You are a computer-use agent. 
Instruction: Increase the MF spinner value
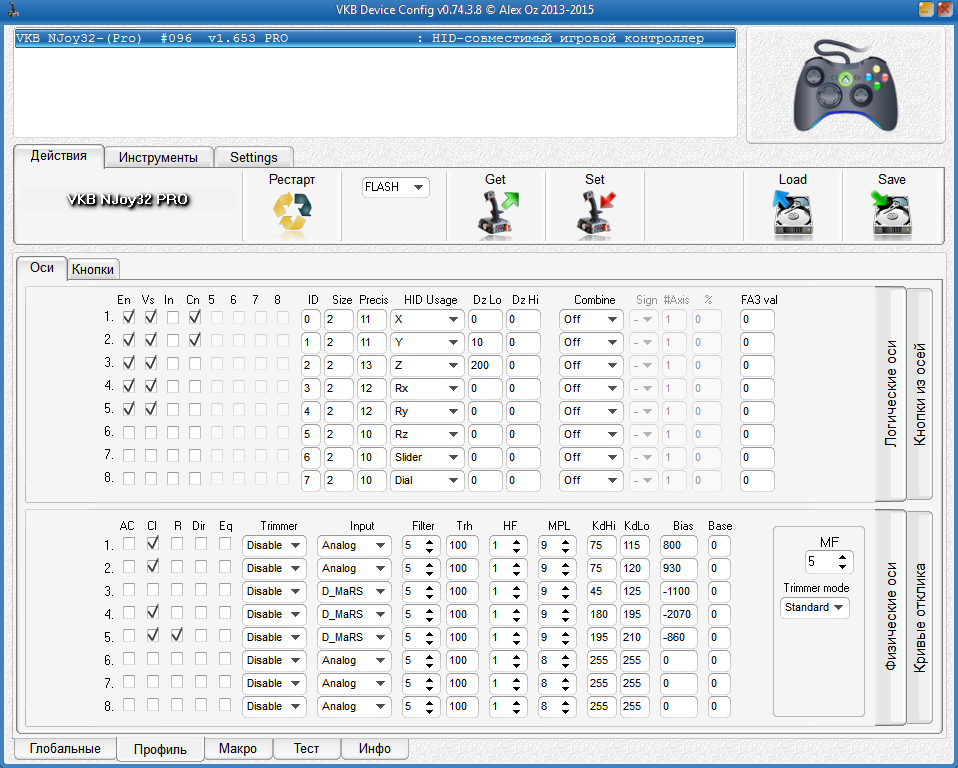tap(843, 557)
